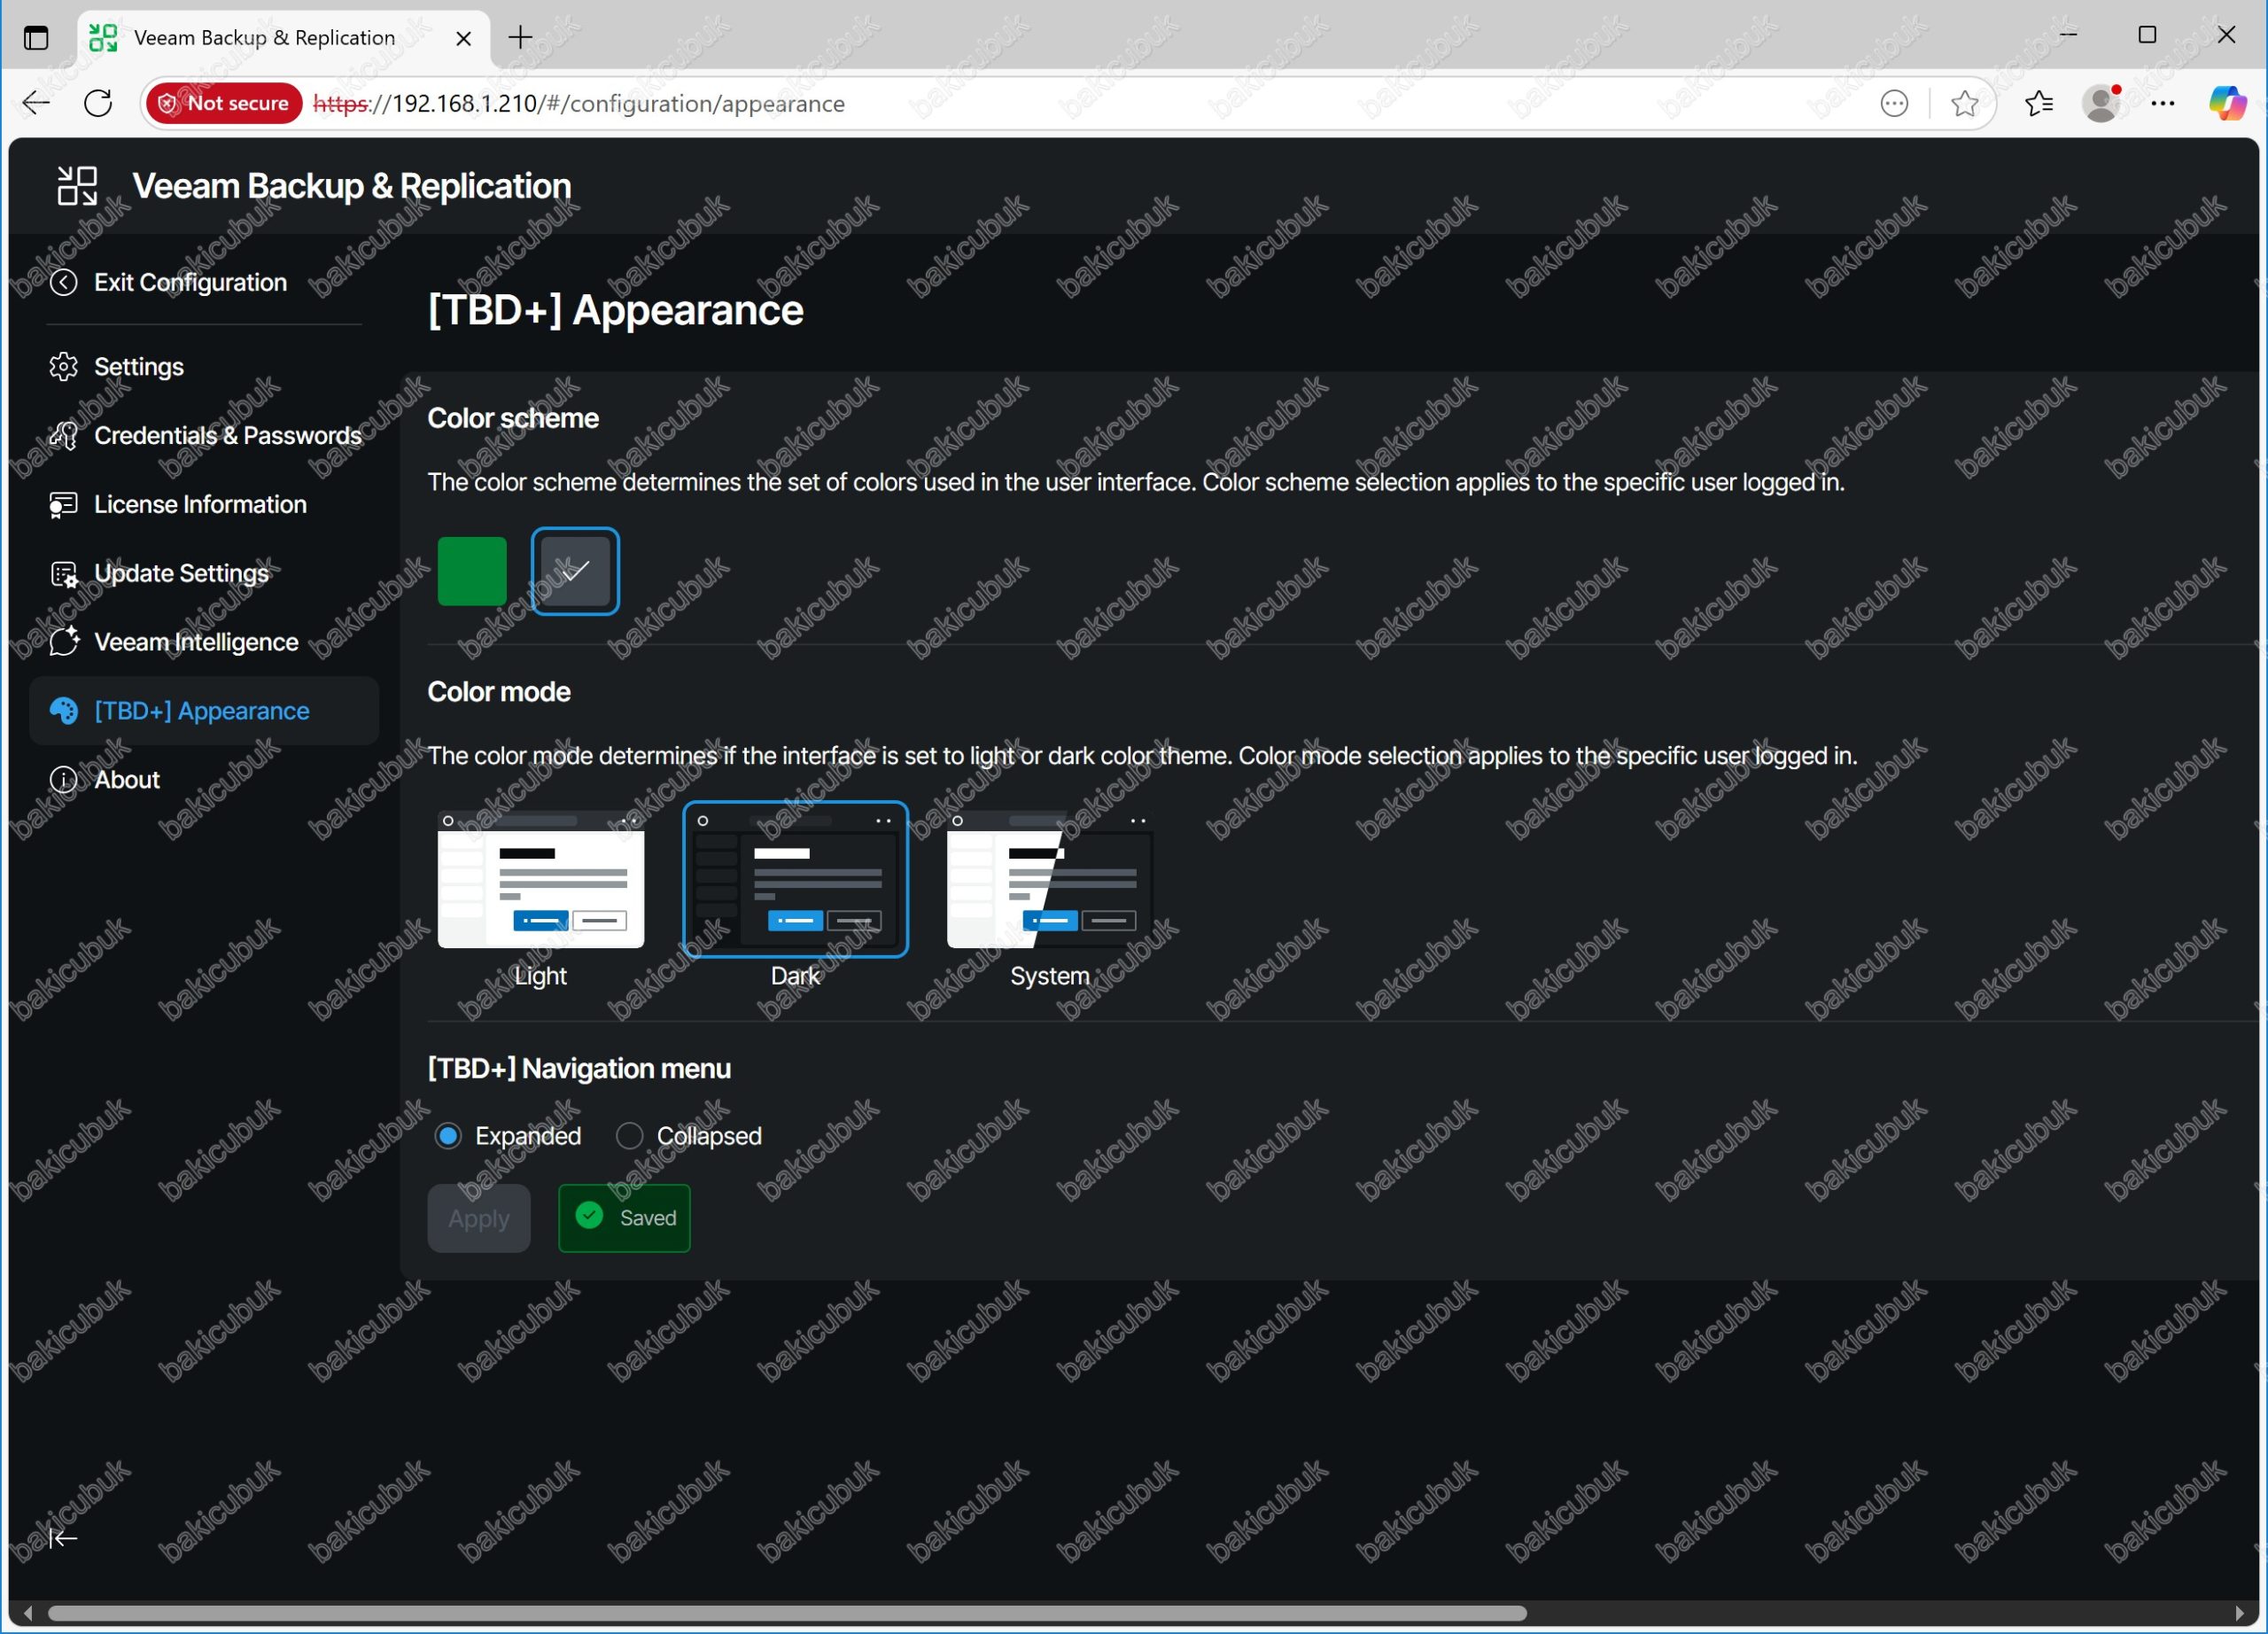Open Credentials & Passwords menu item
Viewport: 2268px width, 1634px height.
pyautogui.click(x=204, y=436)
